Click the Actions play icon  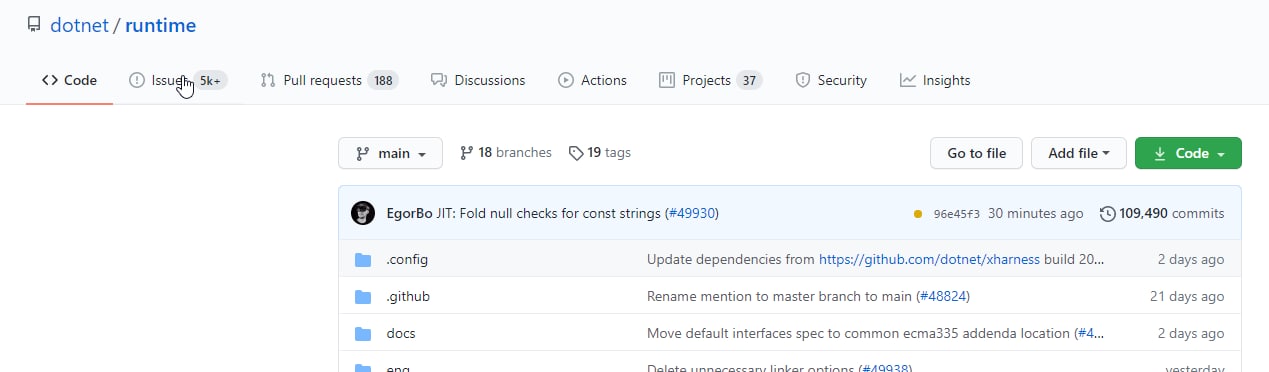(566, 80)
